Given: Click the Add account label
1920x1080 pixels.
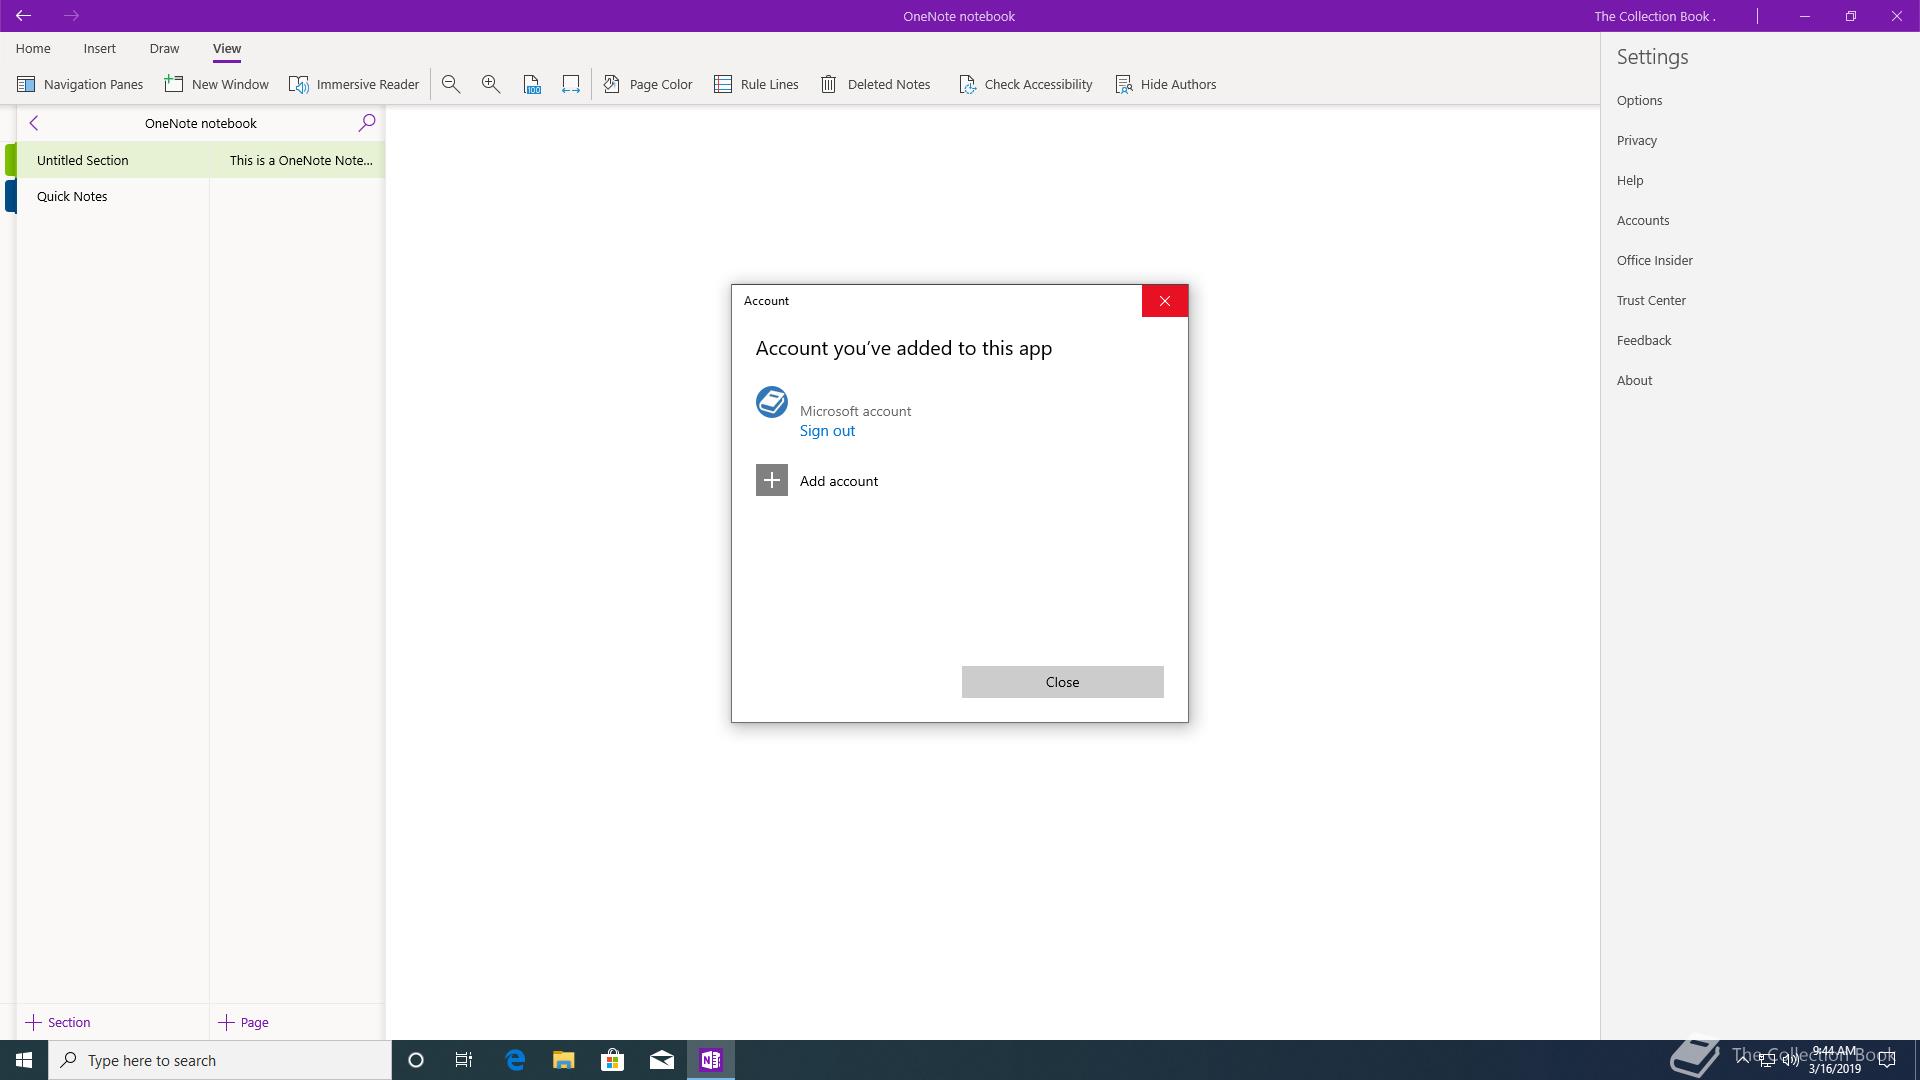Looking at the screenshot, I should click(x=839, y=481).
